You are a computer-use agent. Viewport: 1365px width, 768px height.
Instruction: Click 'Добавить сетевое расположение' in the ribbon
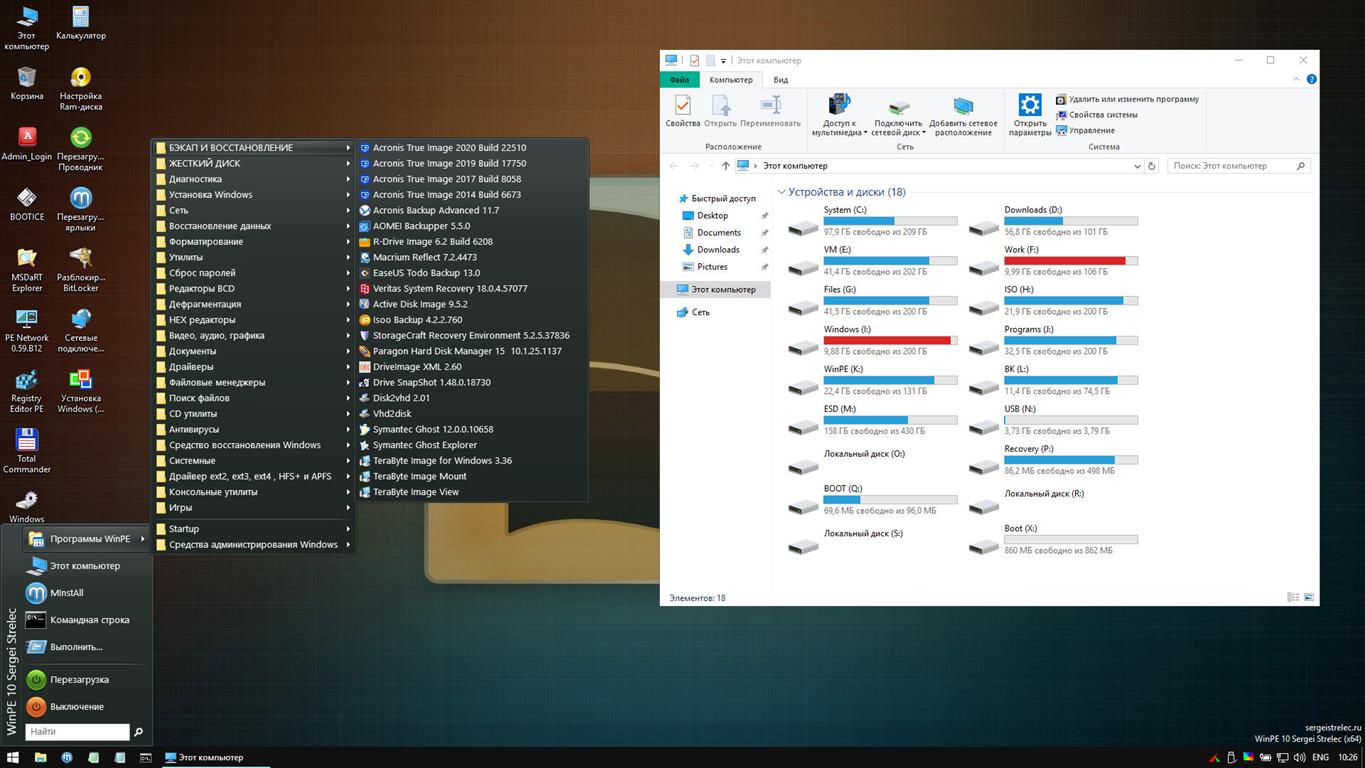coord(962,113)
